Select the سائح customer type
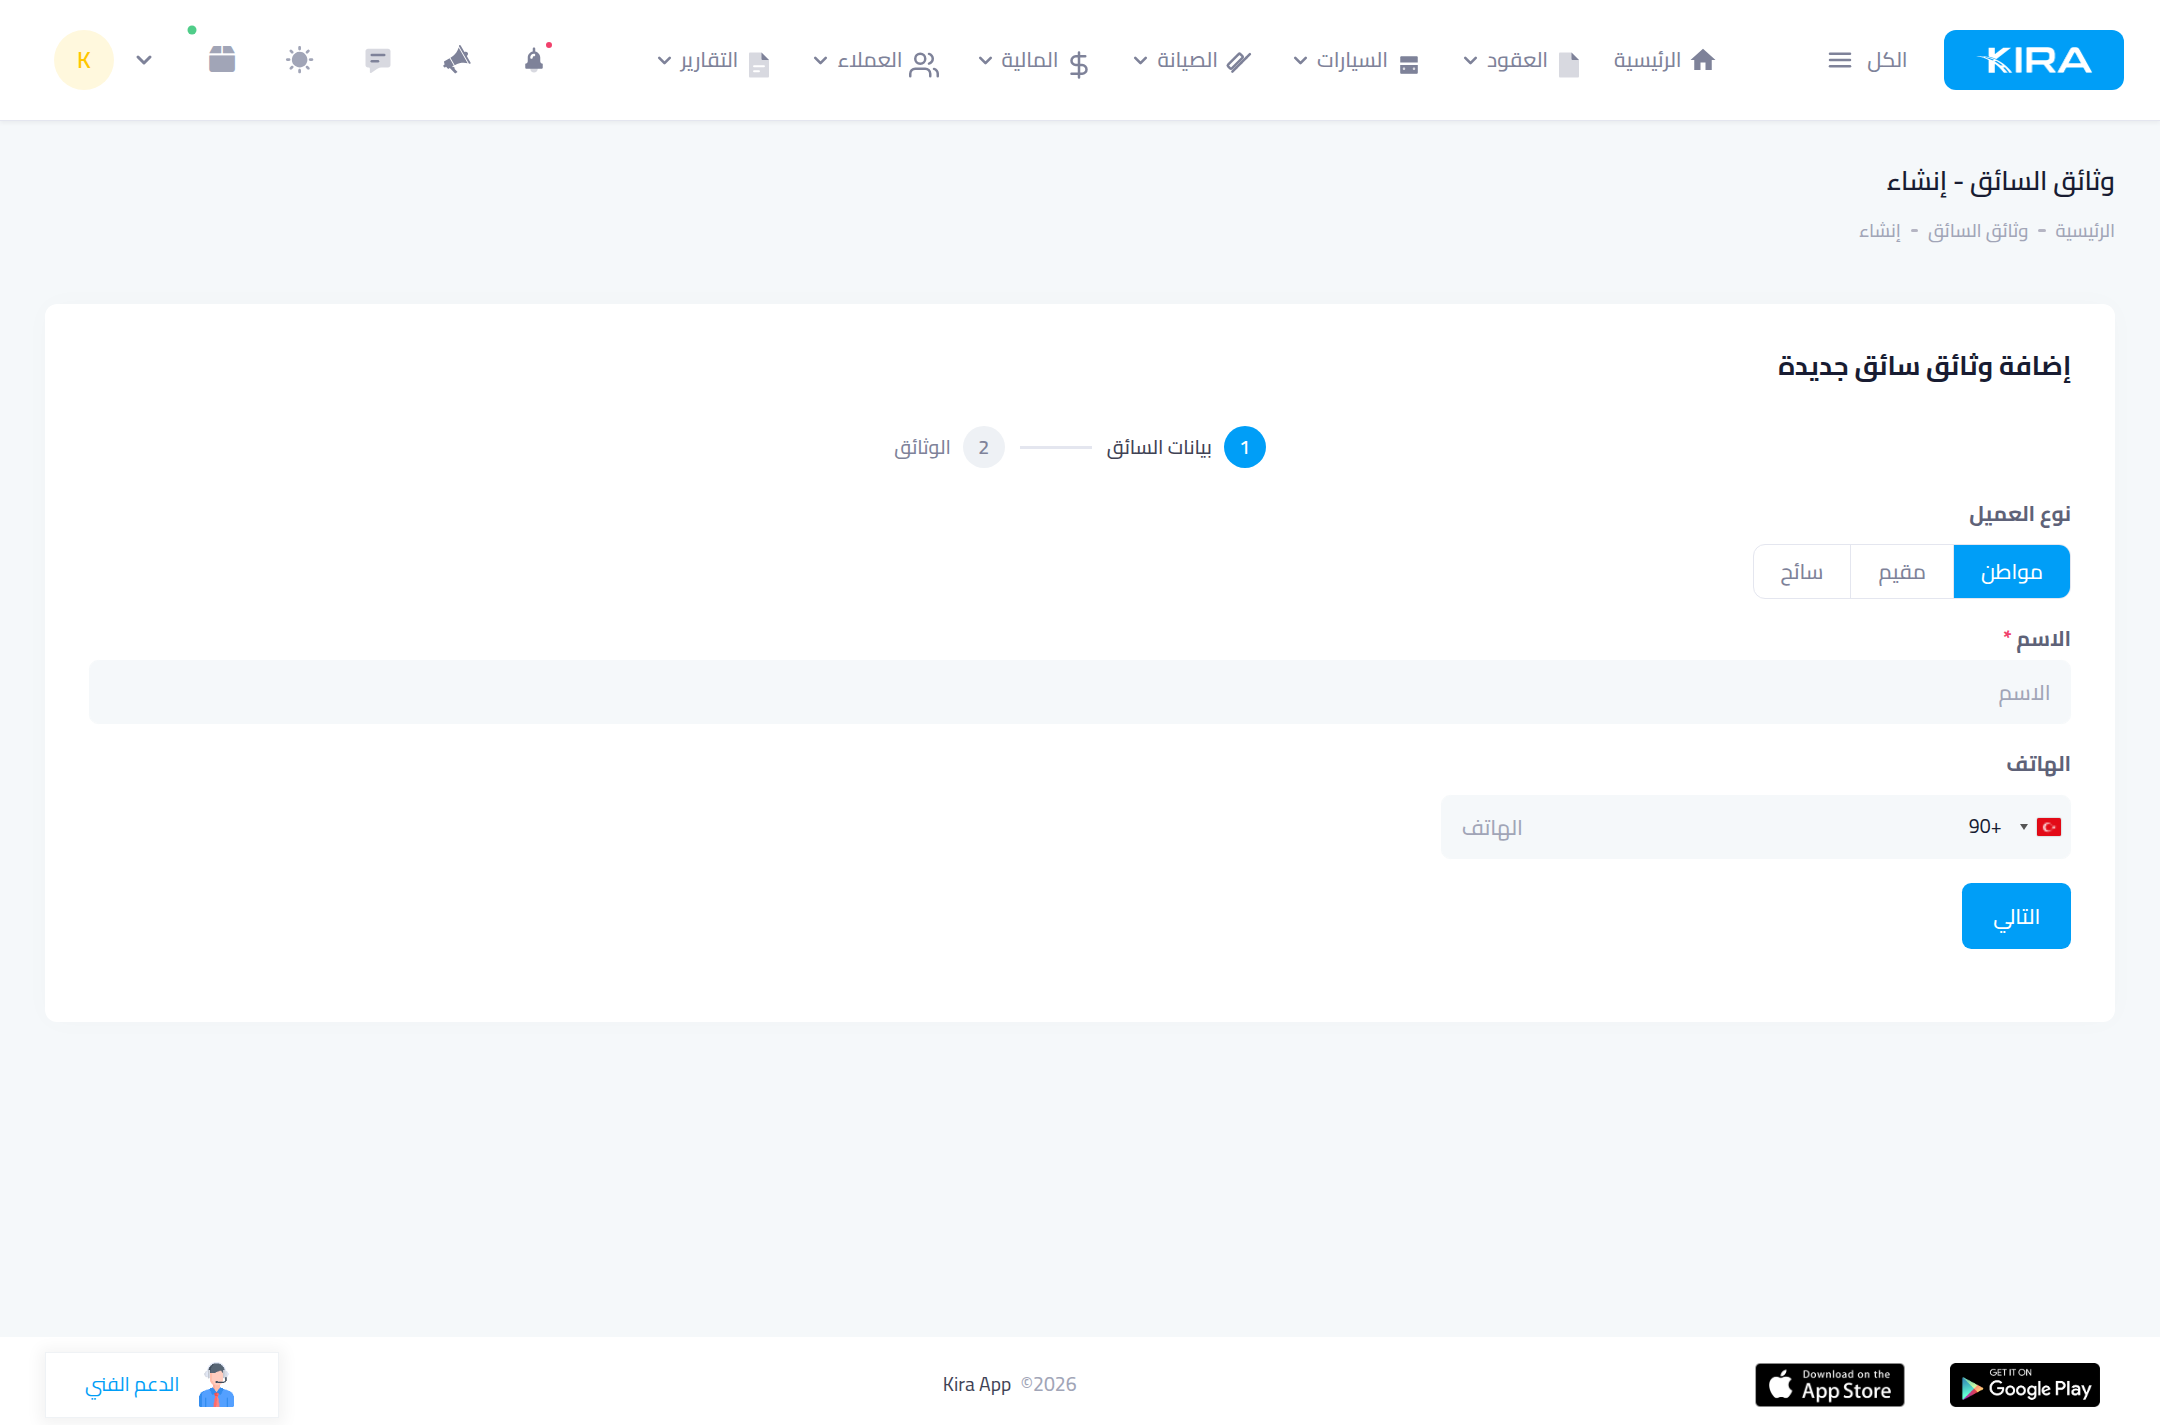Viewport: 2160px width, 1425px height. coord(1801,572)
